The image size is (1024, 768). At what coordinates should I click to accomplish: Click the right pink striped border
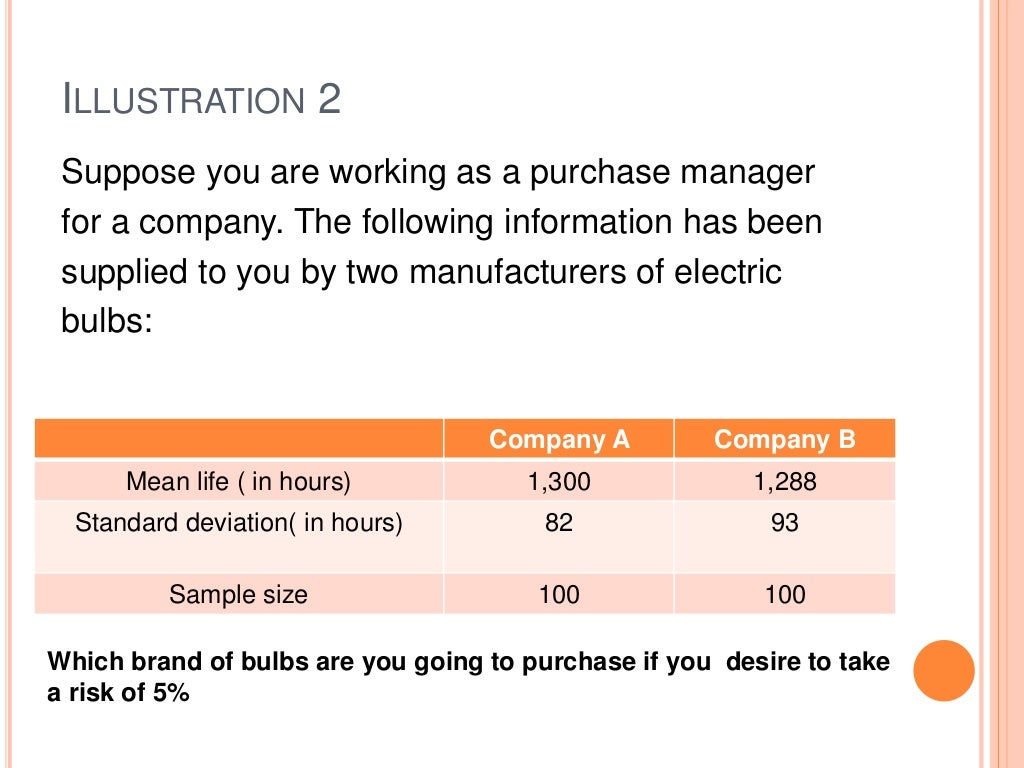pyautogui.click(x=1002, y=384)
